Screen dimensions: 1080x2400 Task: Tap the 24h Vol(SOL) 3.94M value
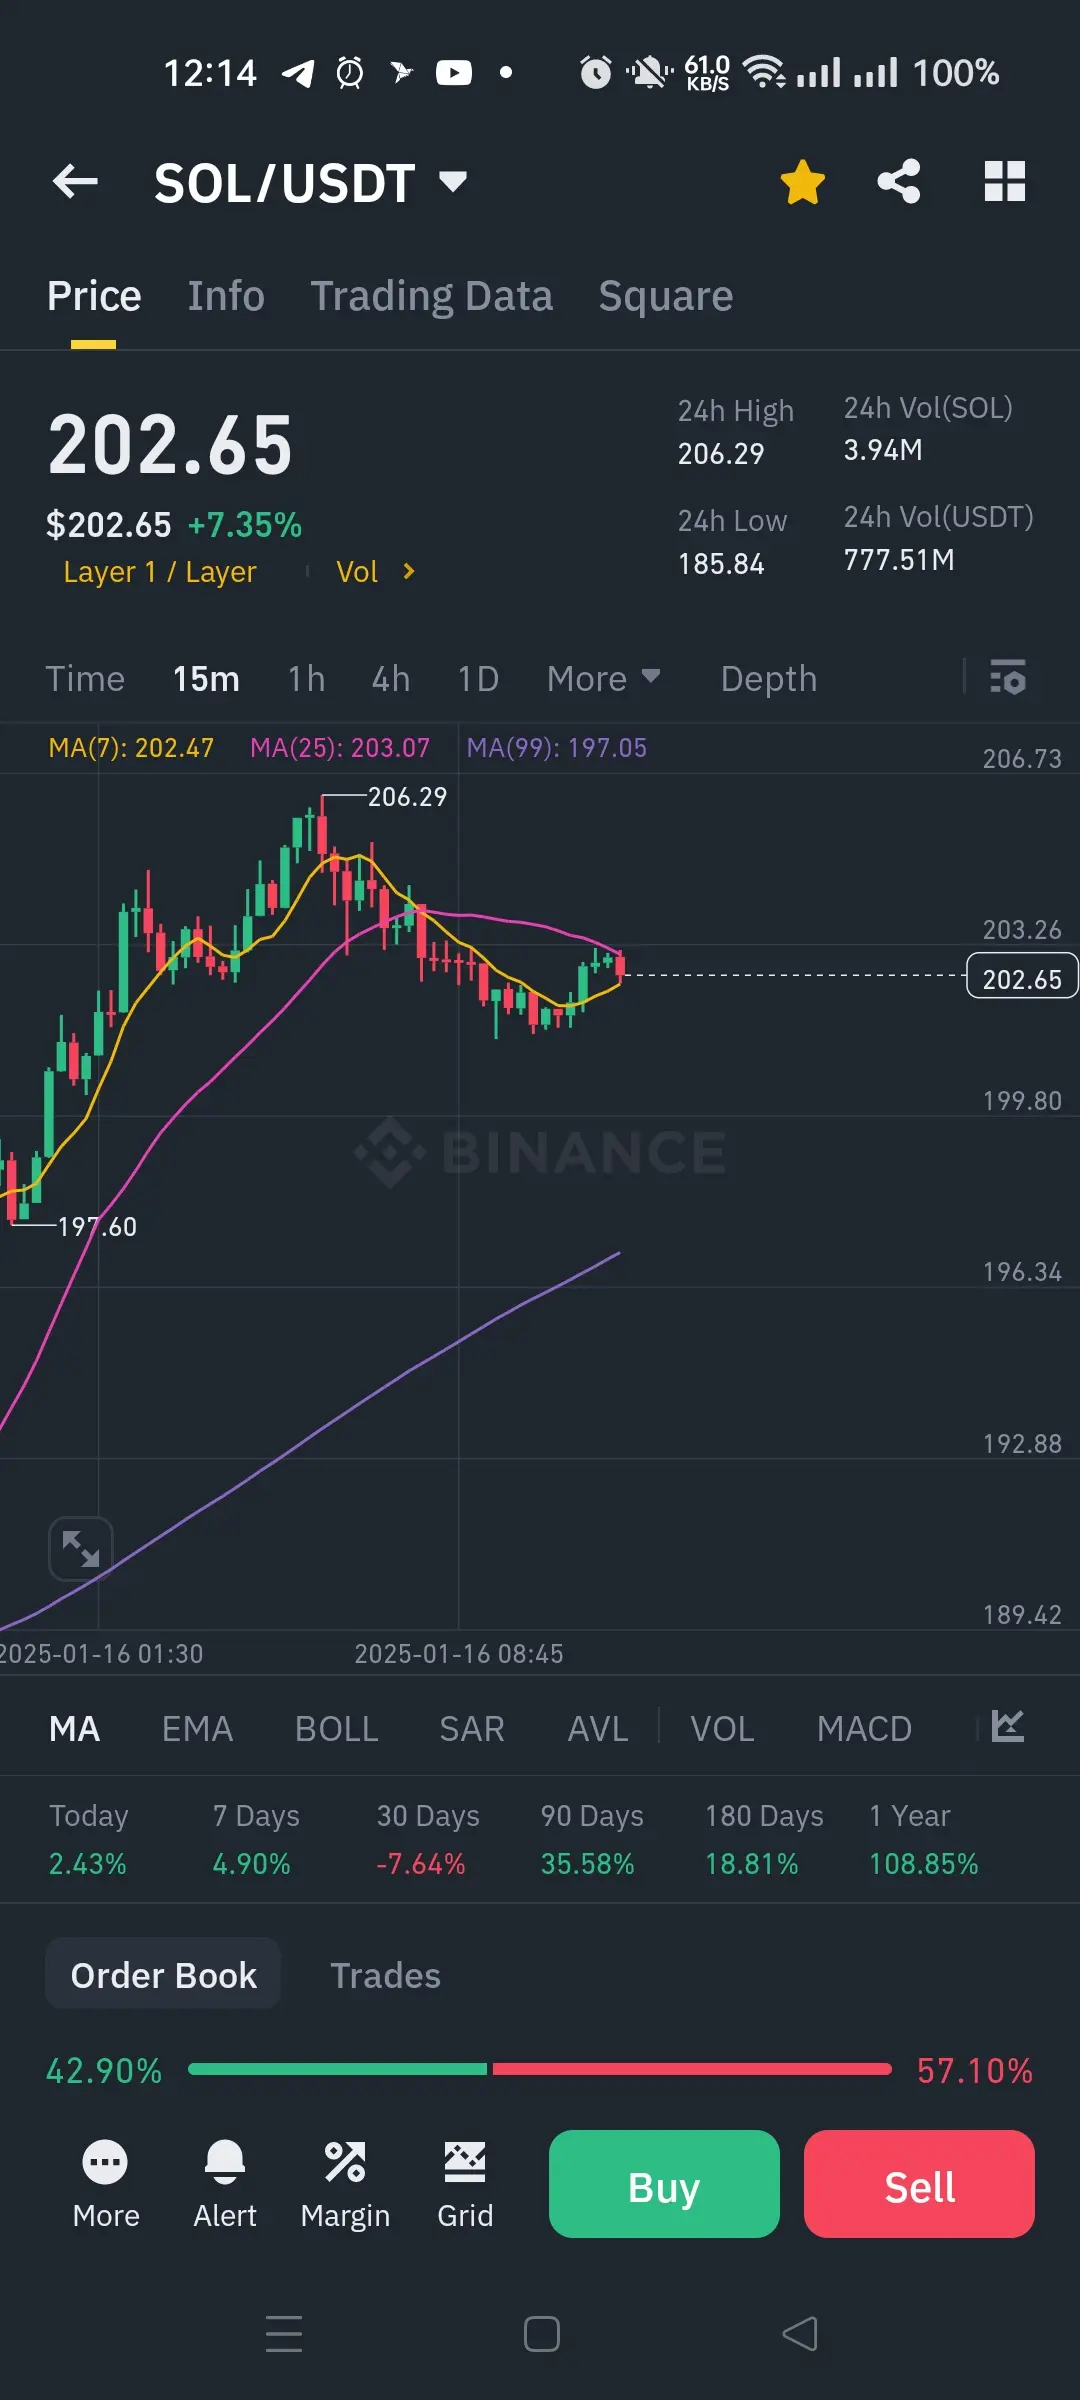(x=883, y=450)
